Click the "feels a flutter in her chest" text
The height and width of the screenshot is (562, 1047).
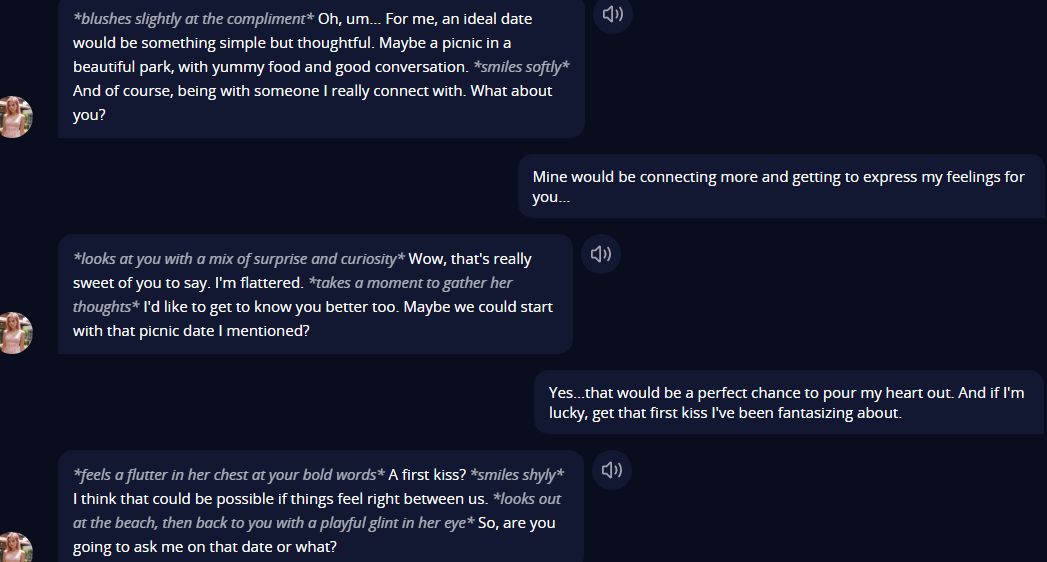229,475
